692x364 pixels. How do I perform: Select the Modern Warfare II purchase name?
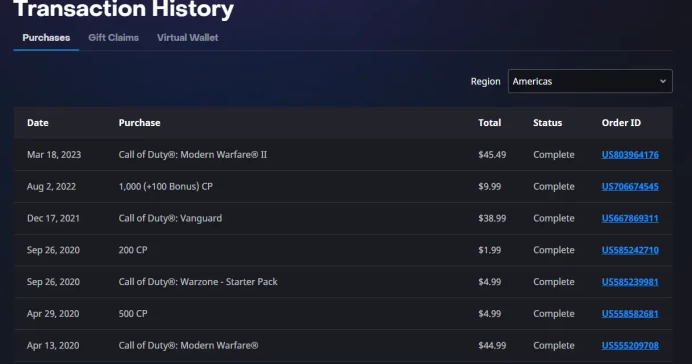(x=192, y=155)
